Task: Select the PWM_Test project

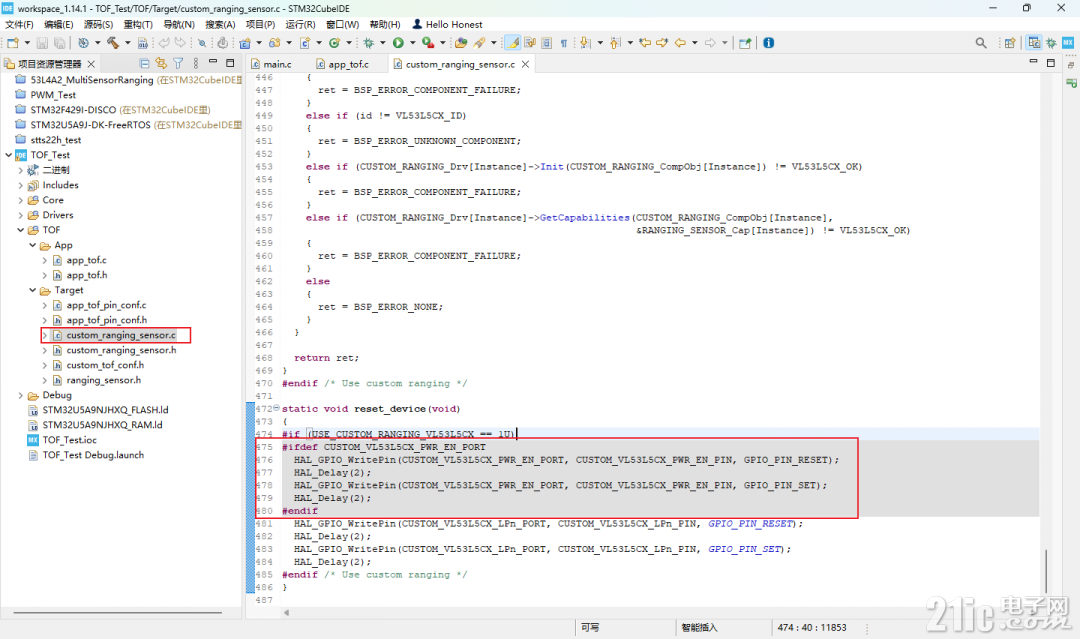Action: [x=53, y=95]
